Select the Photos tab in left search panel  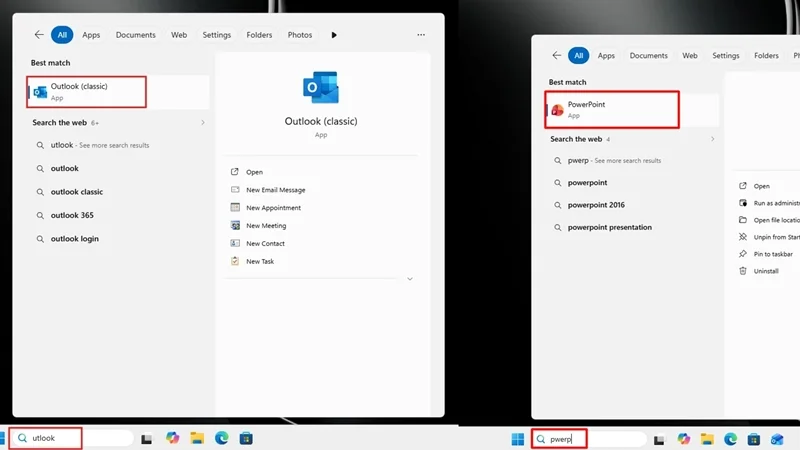pyautogui.click(x=300, y=35)
